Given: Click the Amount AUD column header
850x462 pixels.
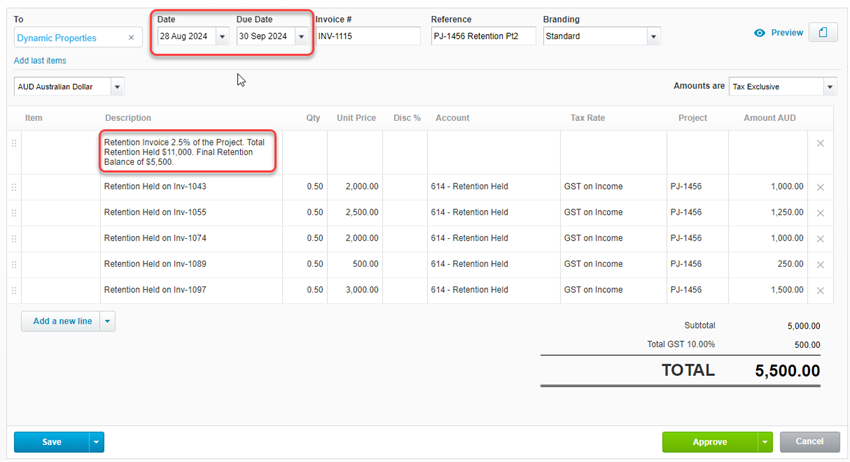Looking at the screenshot, I should [770, 118].
